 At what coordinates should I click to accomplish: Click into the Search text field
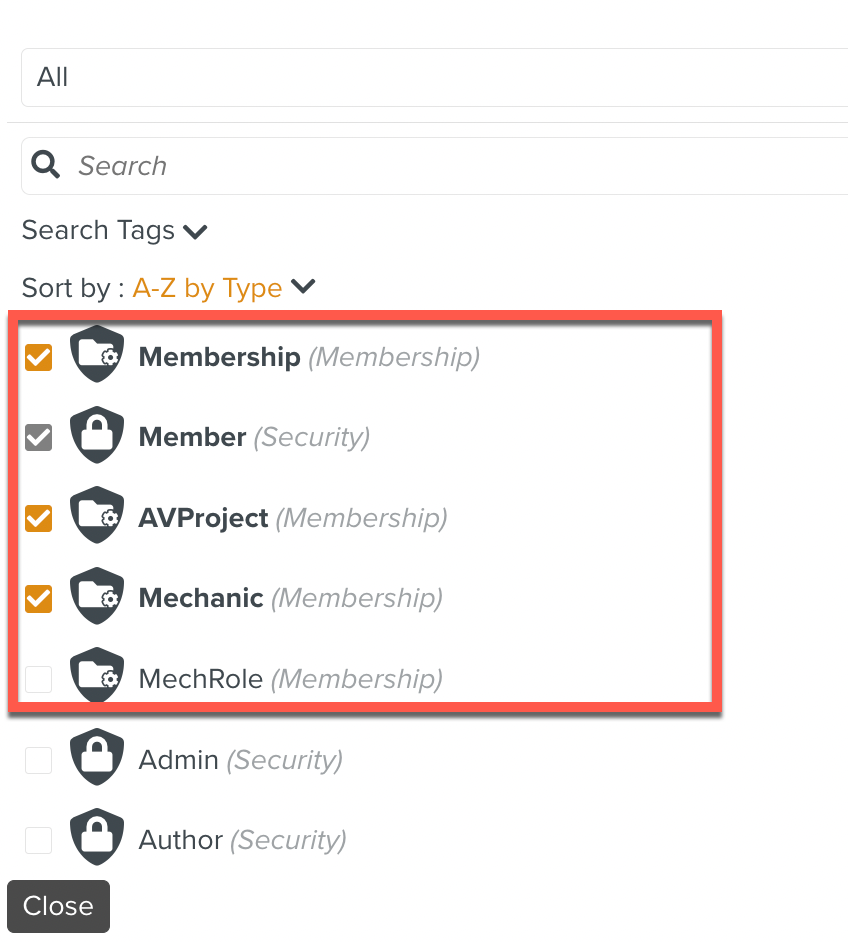(450, 165)
